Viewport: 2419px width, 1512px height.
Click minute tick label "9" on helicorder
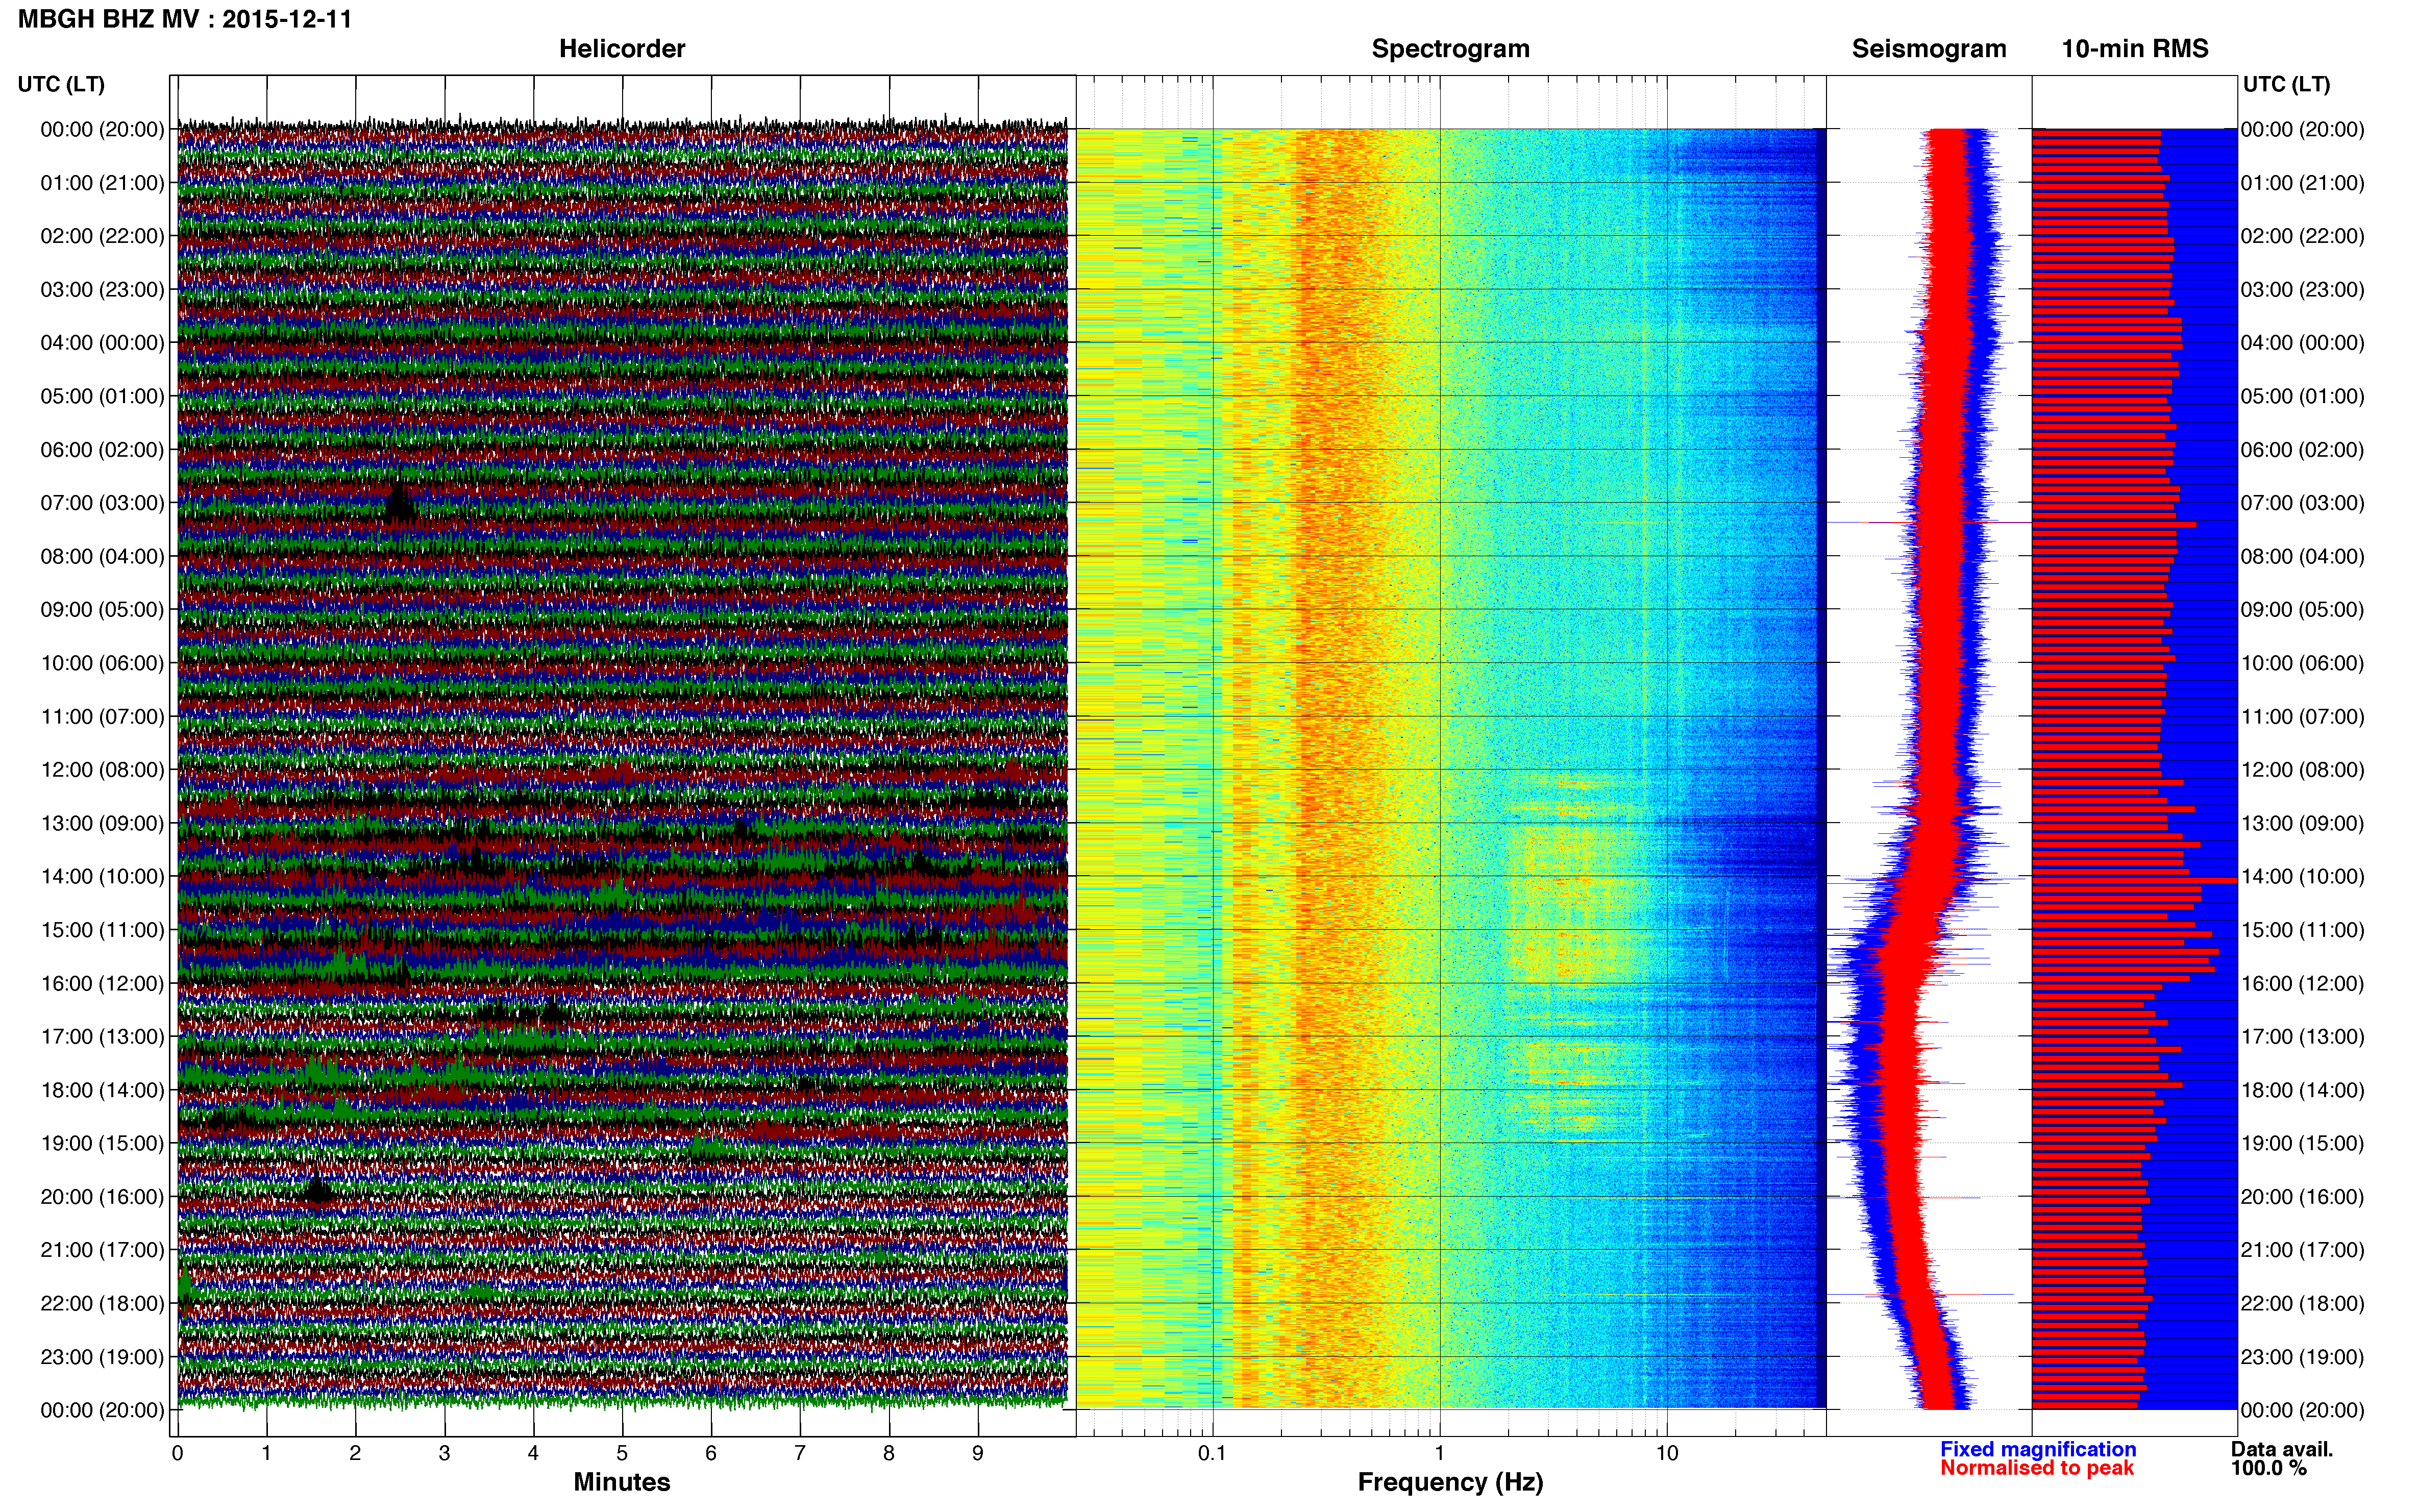tap(978, 1453)
